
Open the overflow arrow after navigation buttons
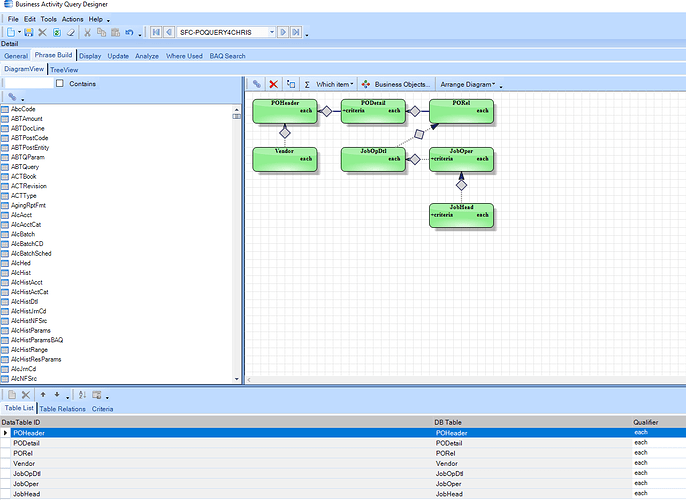[x=307, y=35]
